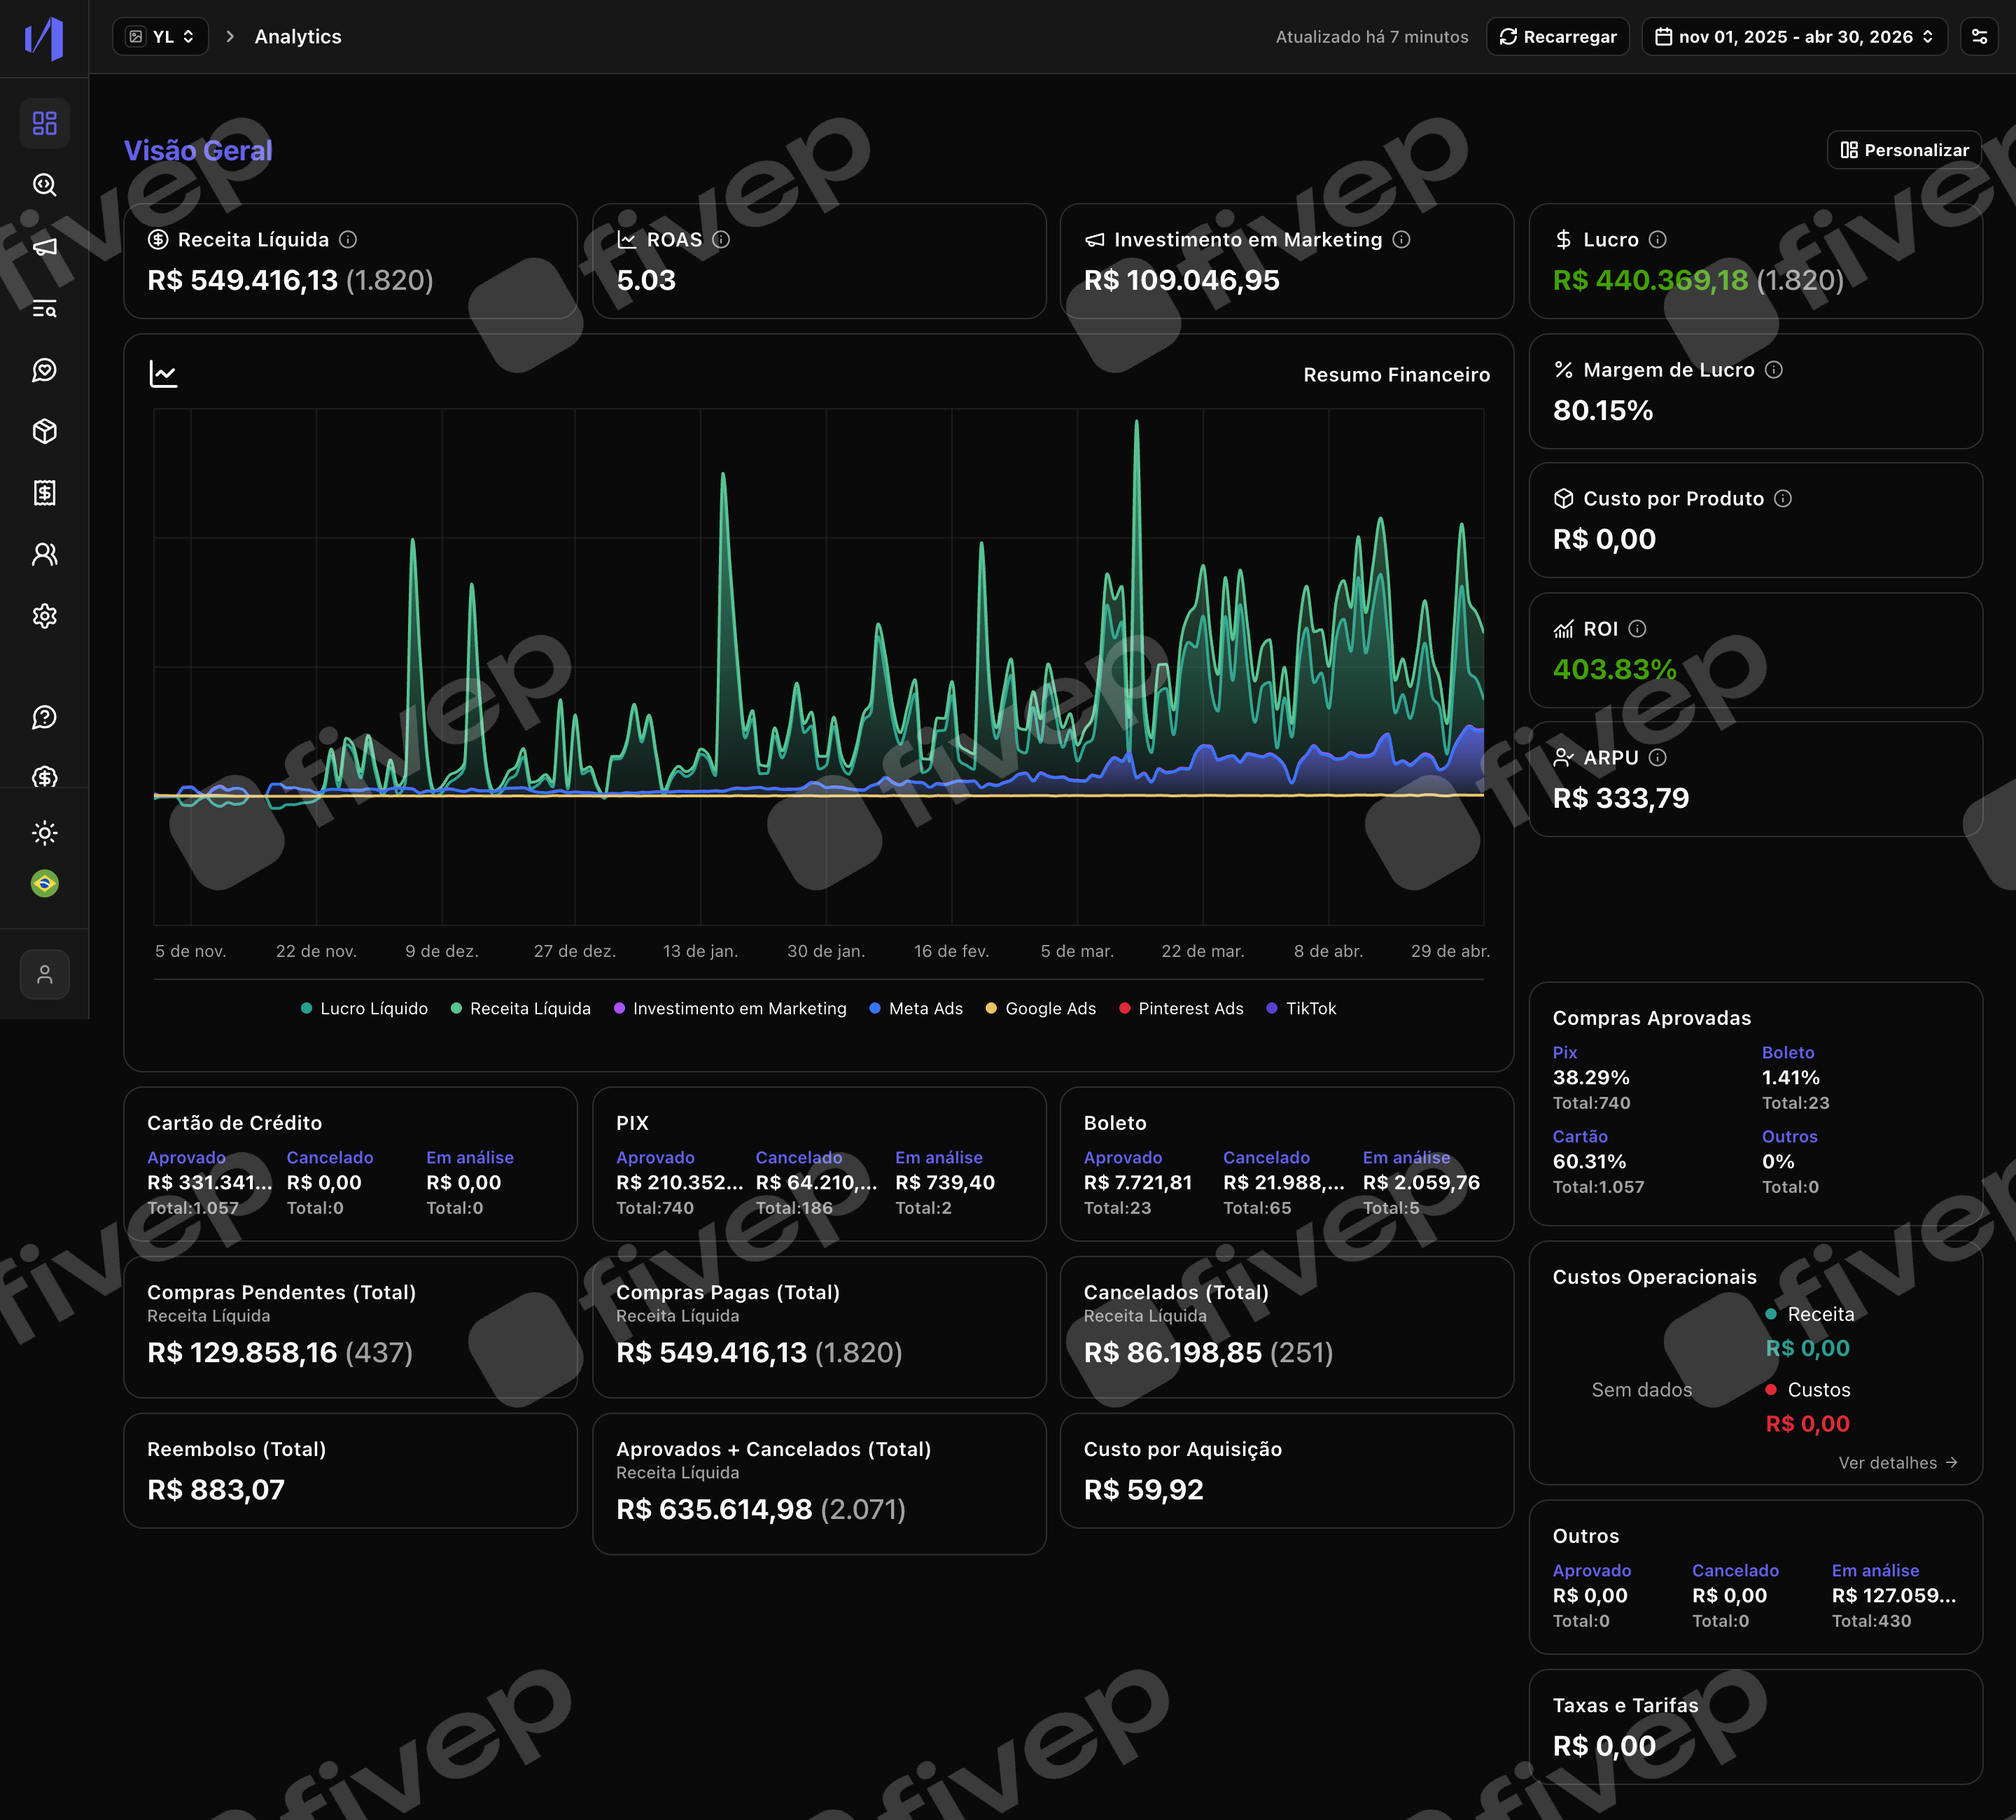Image resolution: width=2016 pixels, height=1820 pixels.
Task: Click the ROI value 403.83%
Action: tap(1614, 669)
